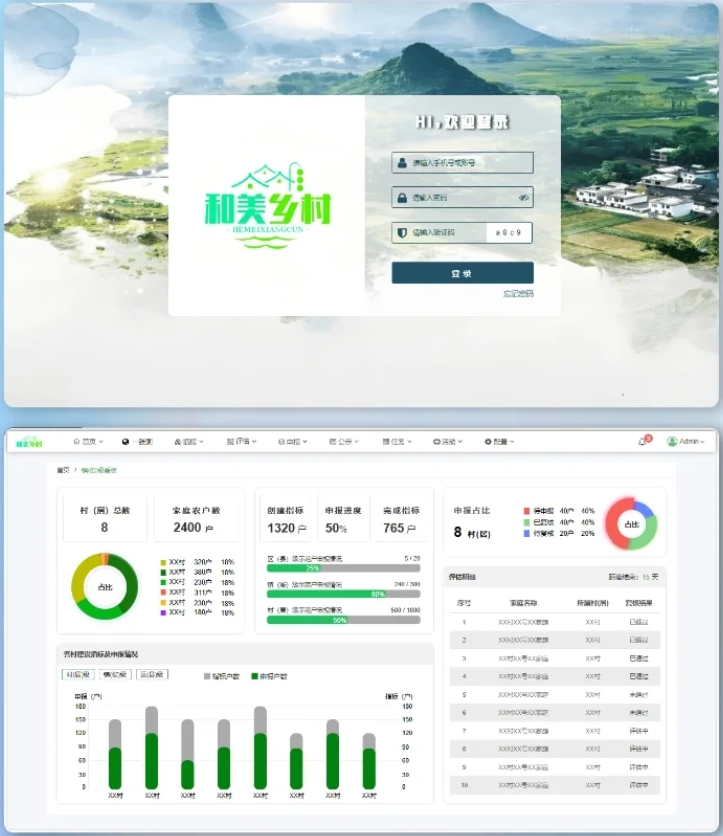
Task: Open the 申报 menu in navigation bar
Action: [x=292, y=441]
